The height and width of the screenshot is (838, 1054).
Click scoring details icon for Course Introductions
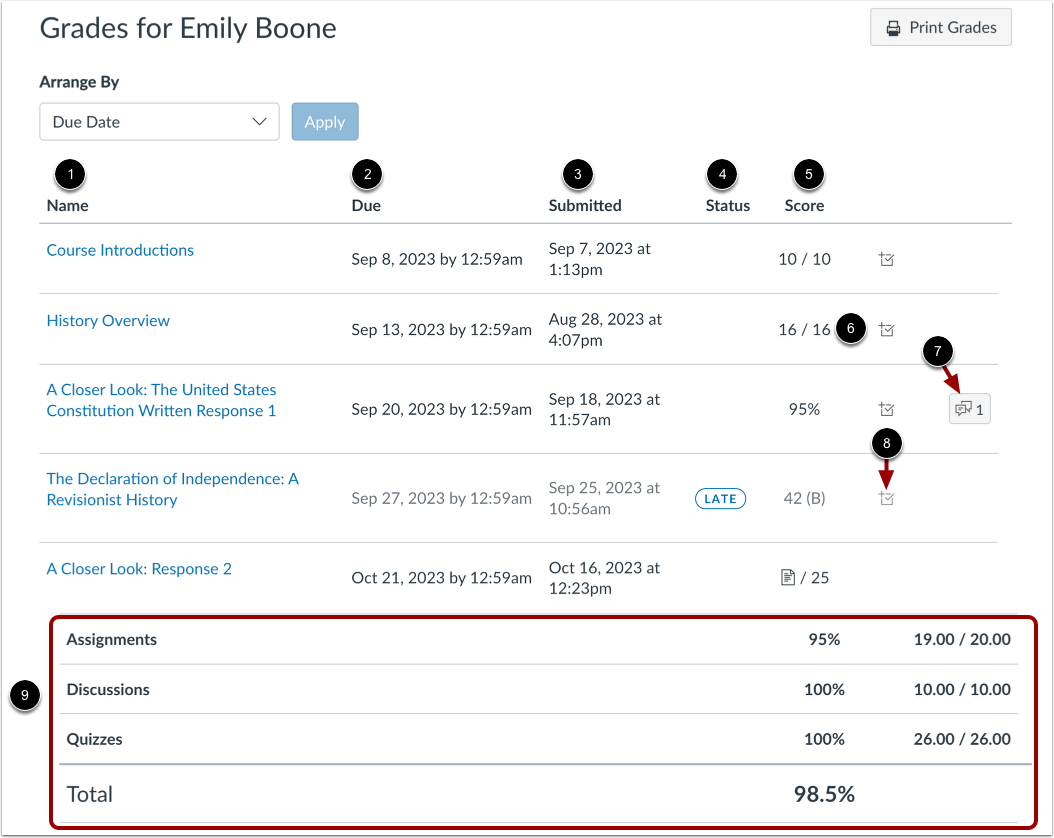[887, 259]
